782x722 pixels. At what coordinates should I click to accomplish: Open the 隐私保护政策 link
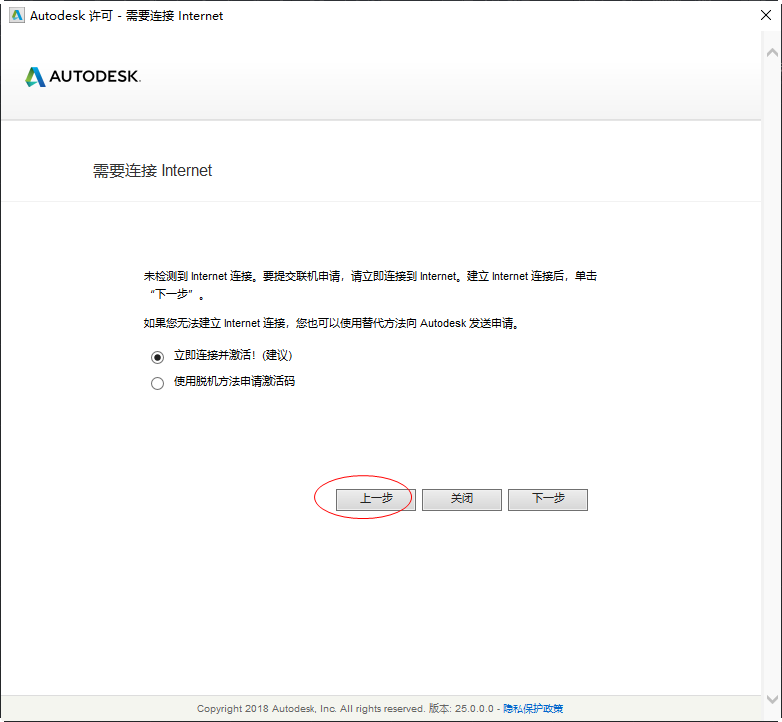click(533, 708)
